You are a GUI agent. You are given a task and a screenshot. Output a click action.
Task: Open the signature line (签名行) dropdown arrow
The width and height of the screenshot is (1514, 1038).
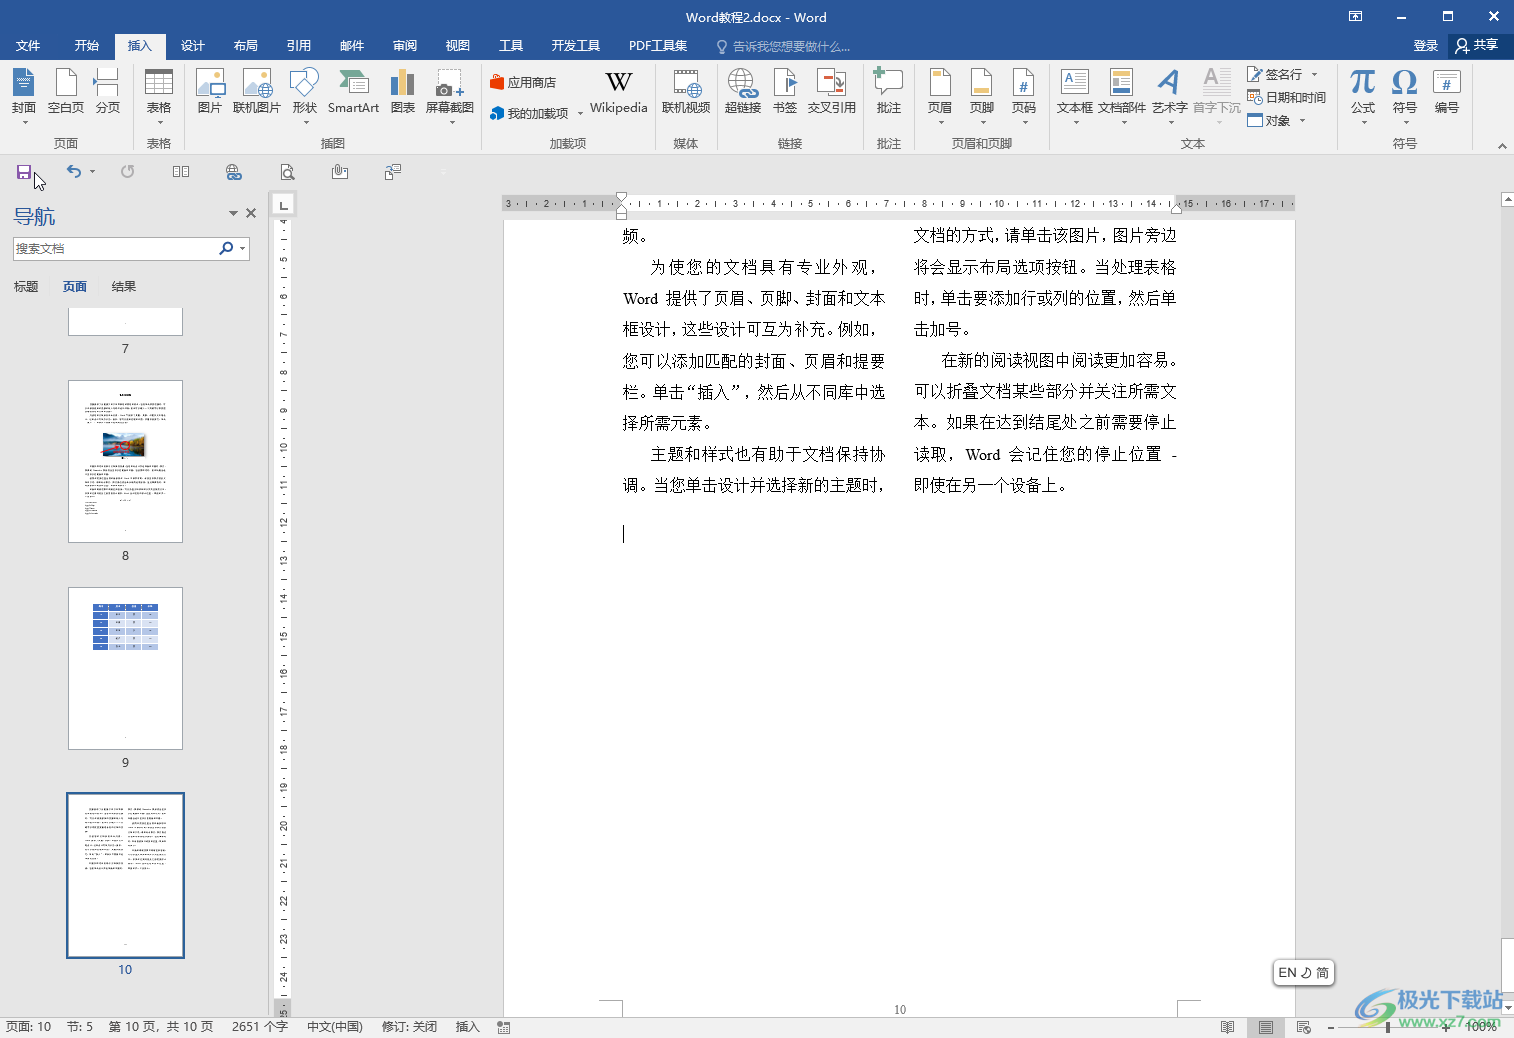tap(1315, 74)
